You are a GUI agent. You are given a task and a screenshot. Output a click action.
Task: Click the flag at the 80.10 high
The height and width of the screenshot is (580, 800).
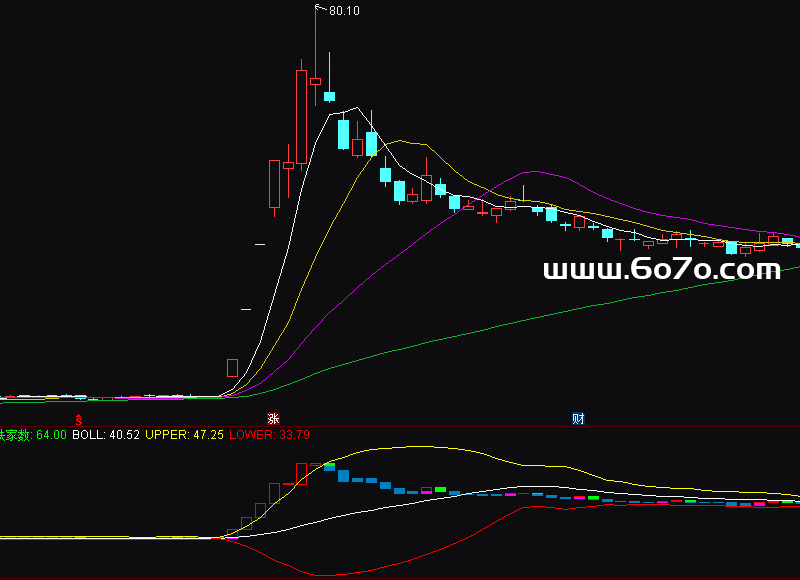319,9
